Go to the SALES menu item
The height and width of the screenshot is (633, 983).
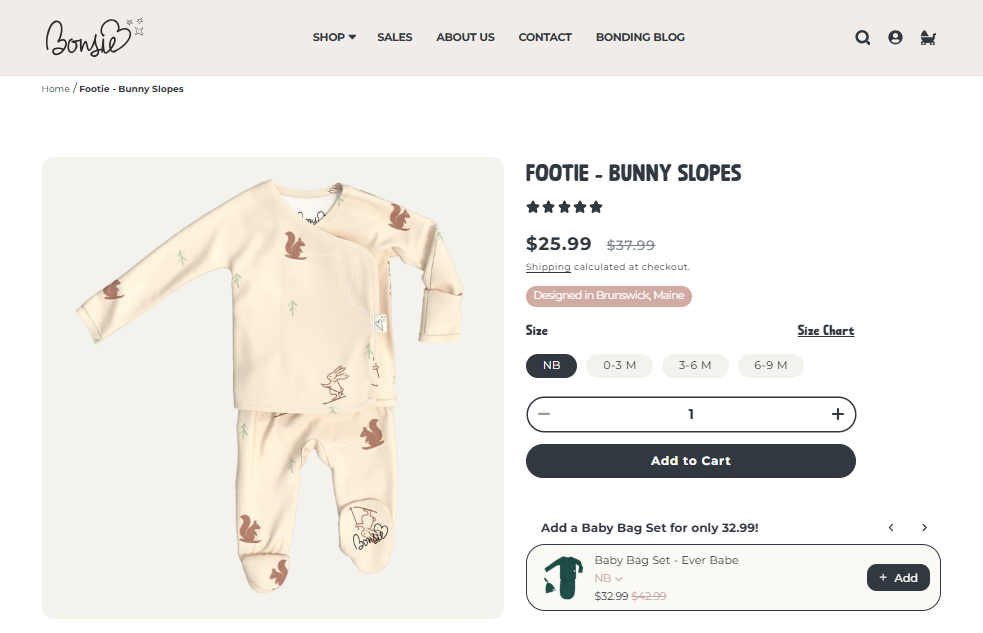394,38
